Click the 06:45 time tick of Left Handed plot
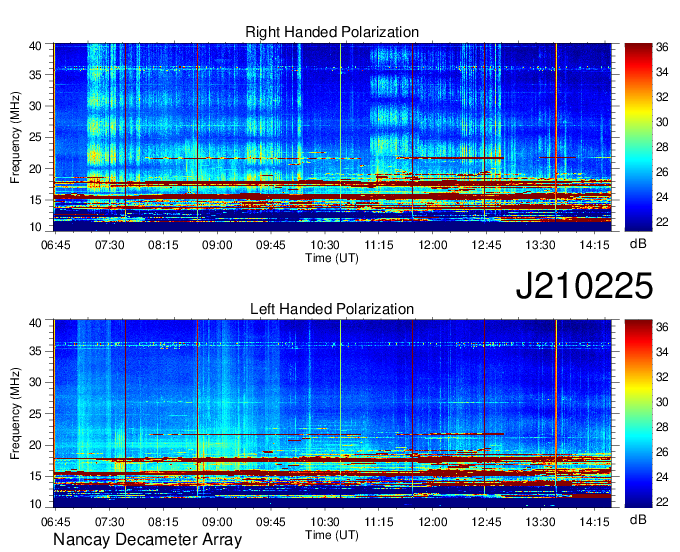Image resolution: width=680 pixels, height=552 pixels. coord(56,522)
